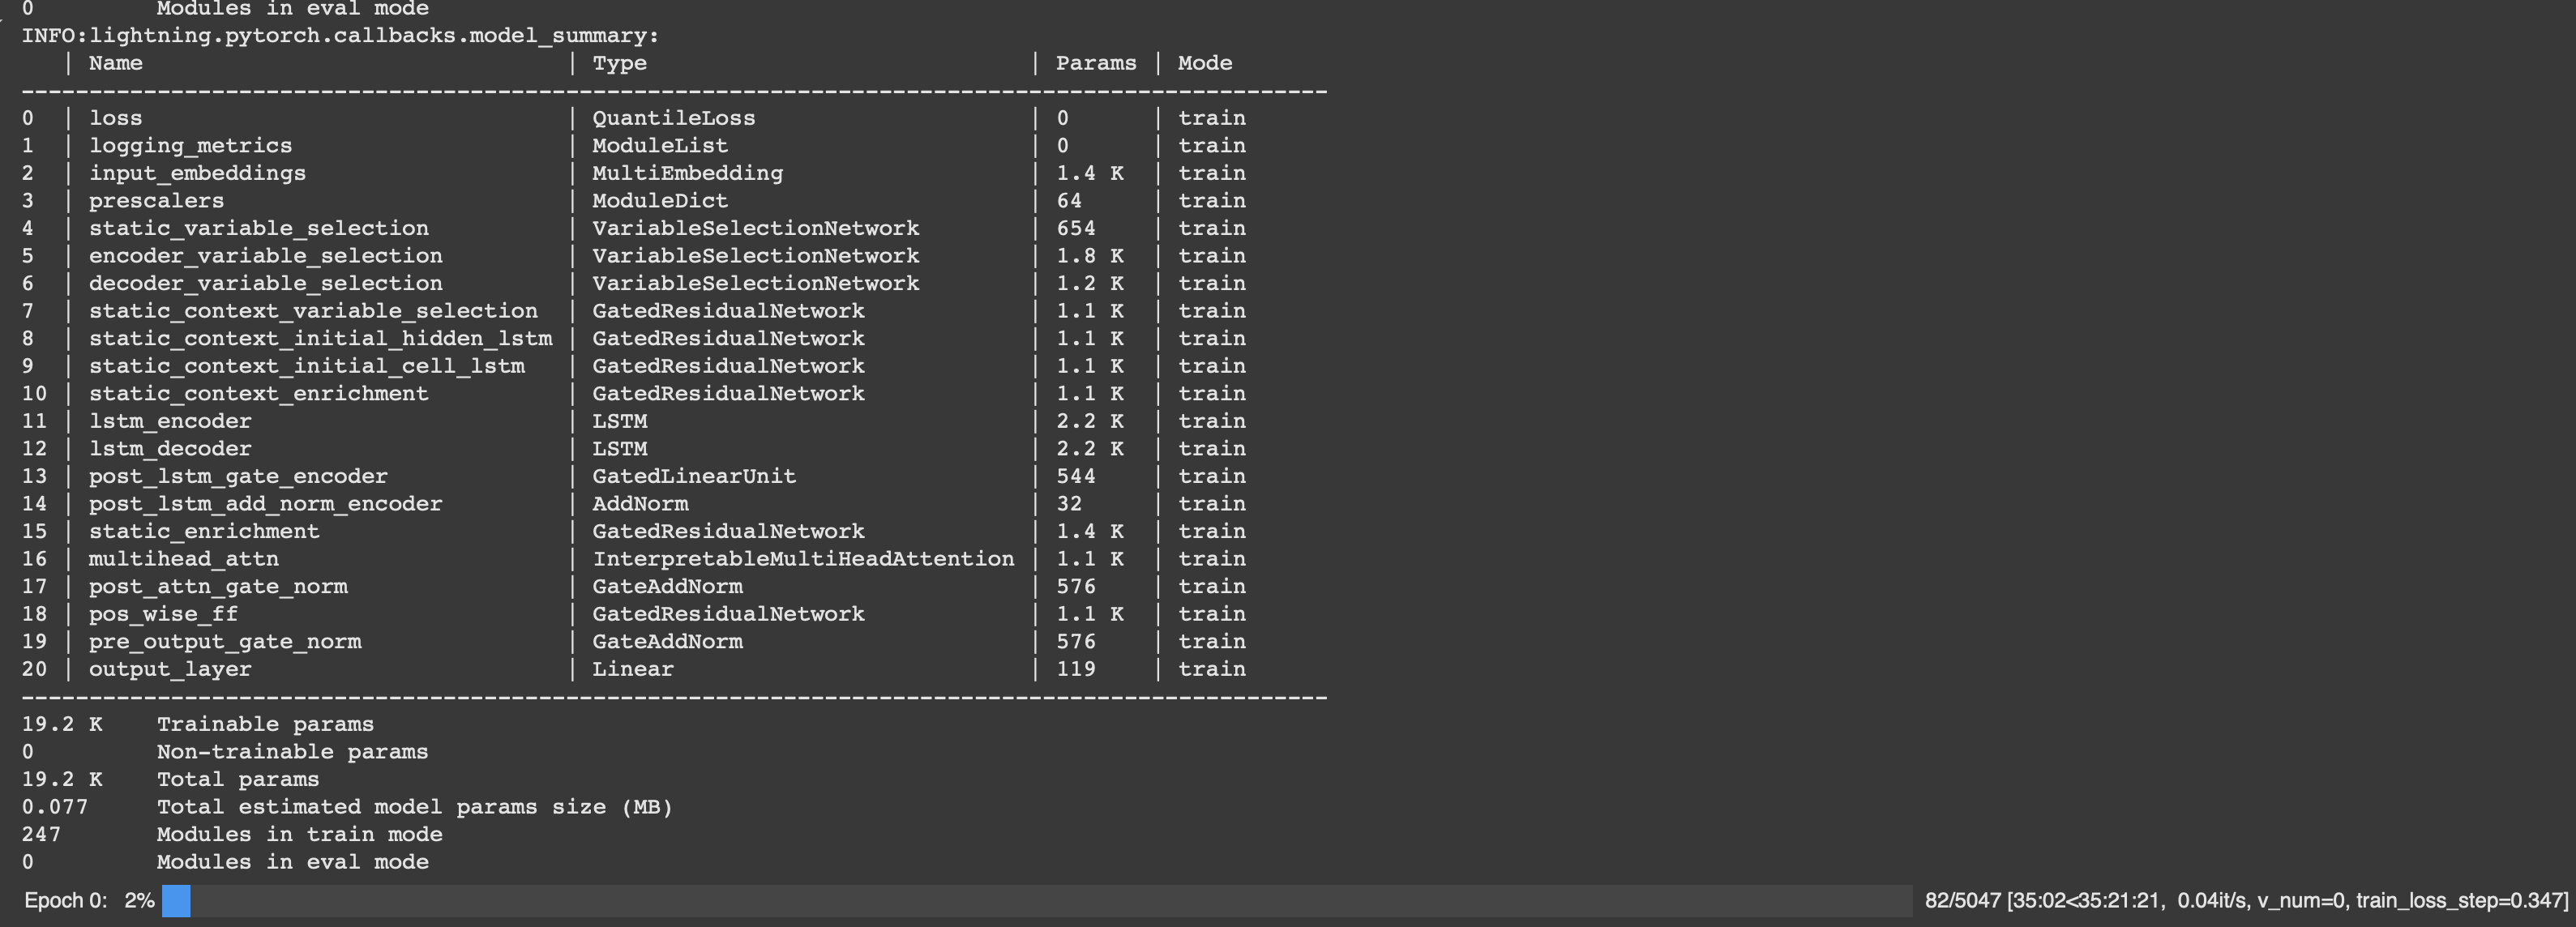The width and height of the screenshot is (2576, 927).
Task: Click the Params column header
Action: pos(1096,63)
